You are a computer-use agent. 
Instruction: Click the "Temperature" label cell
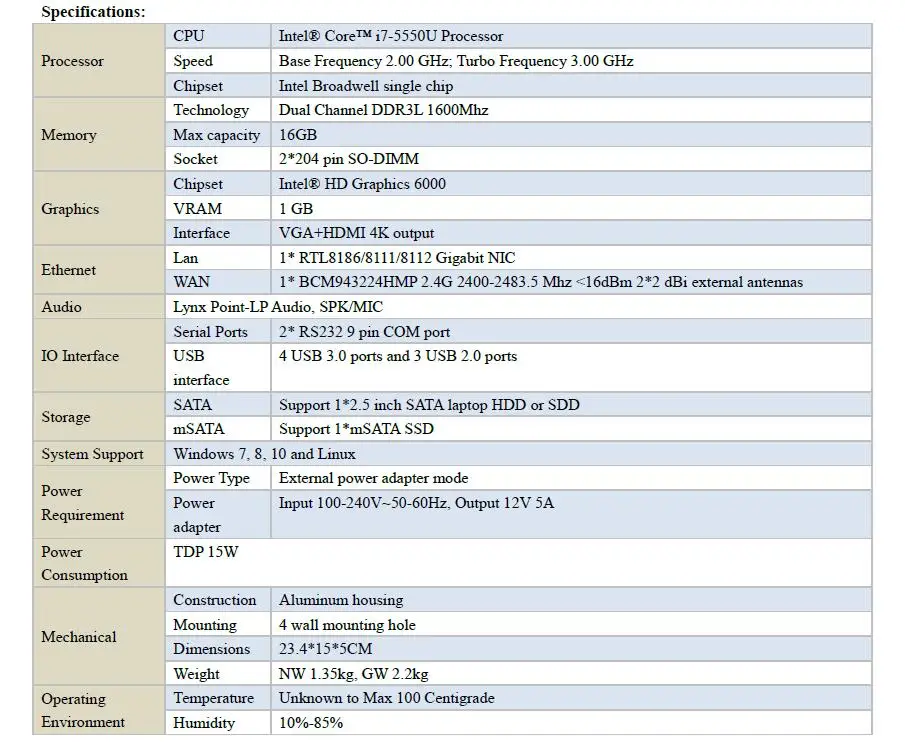pos(218,698)
